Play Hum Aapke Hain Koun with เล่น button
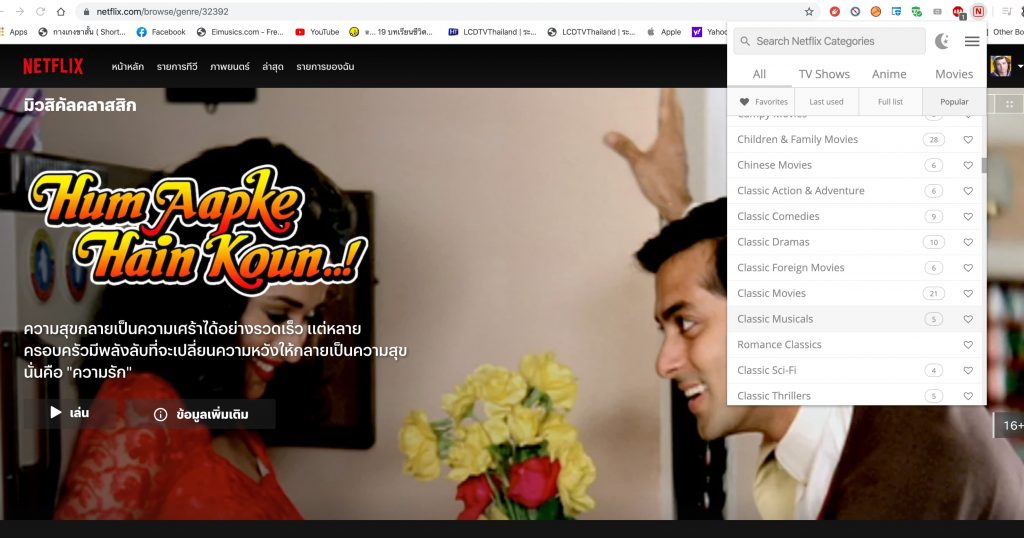The width and height of the screenshot is (1024, 538). tap(70, 413)
